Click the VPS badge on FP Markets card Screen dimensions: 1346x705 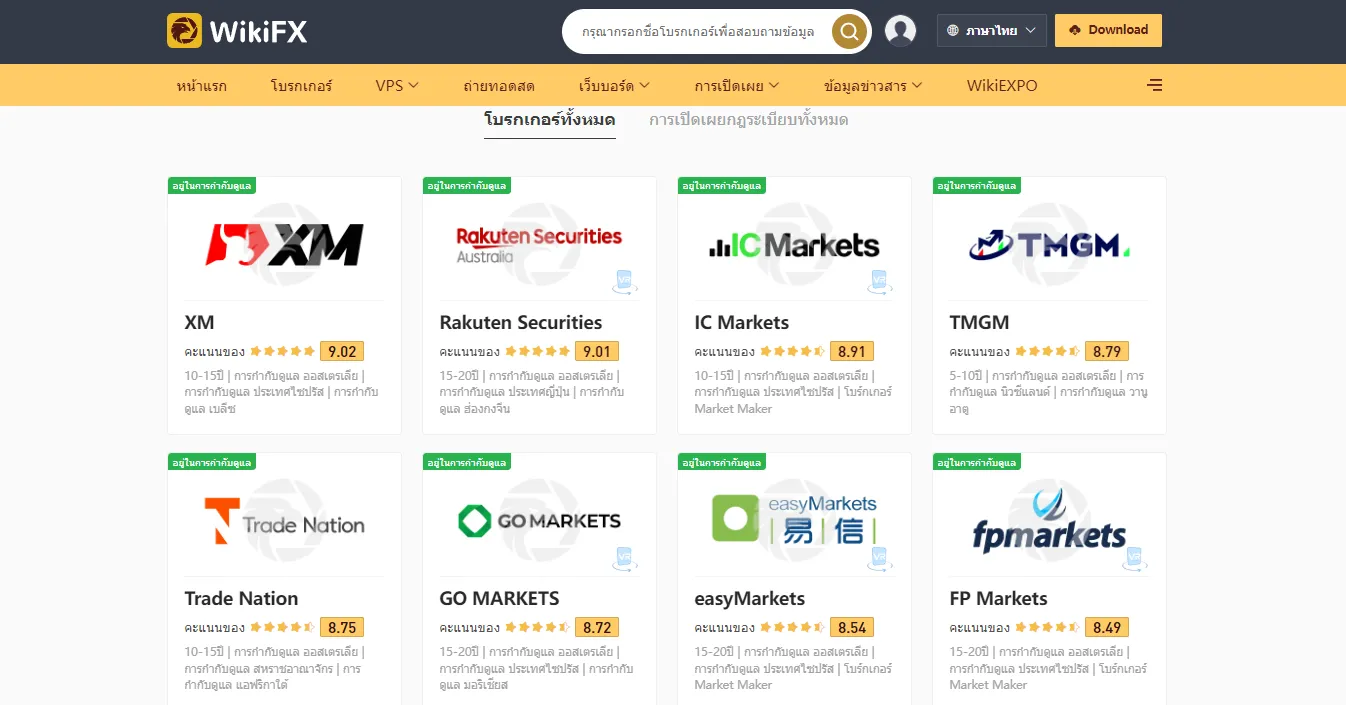pyautogui.click(x=1135, y=558)
